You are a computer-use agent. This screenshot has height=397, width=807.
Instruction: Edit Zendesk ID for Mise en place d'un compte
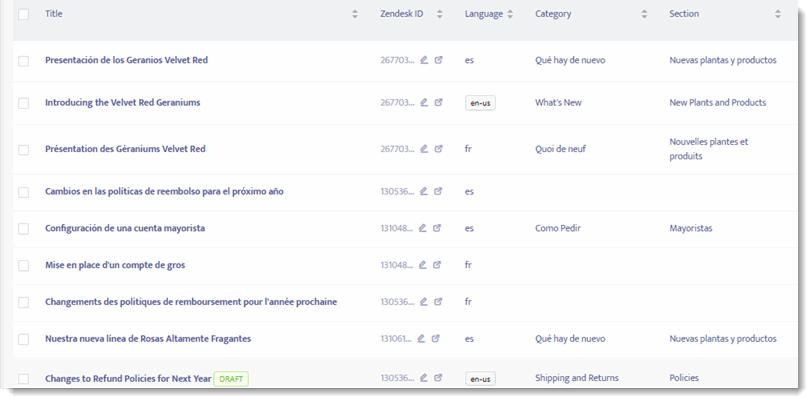[x=423, y=265]
